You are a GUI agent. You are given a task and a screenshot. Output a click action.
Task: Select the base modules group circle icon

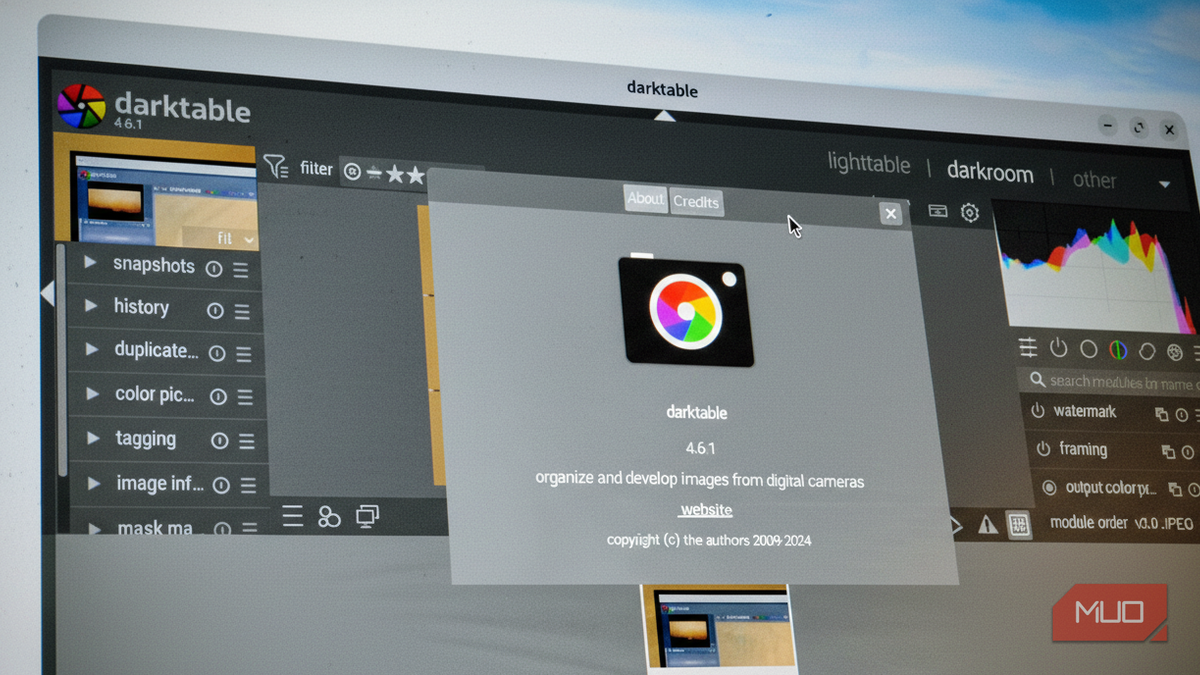coord(1089,350)
